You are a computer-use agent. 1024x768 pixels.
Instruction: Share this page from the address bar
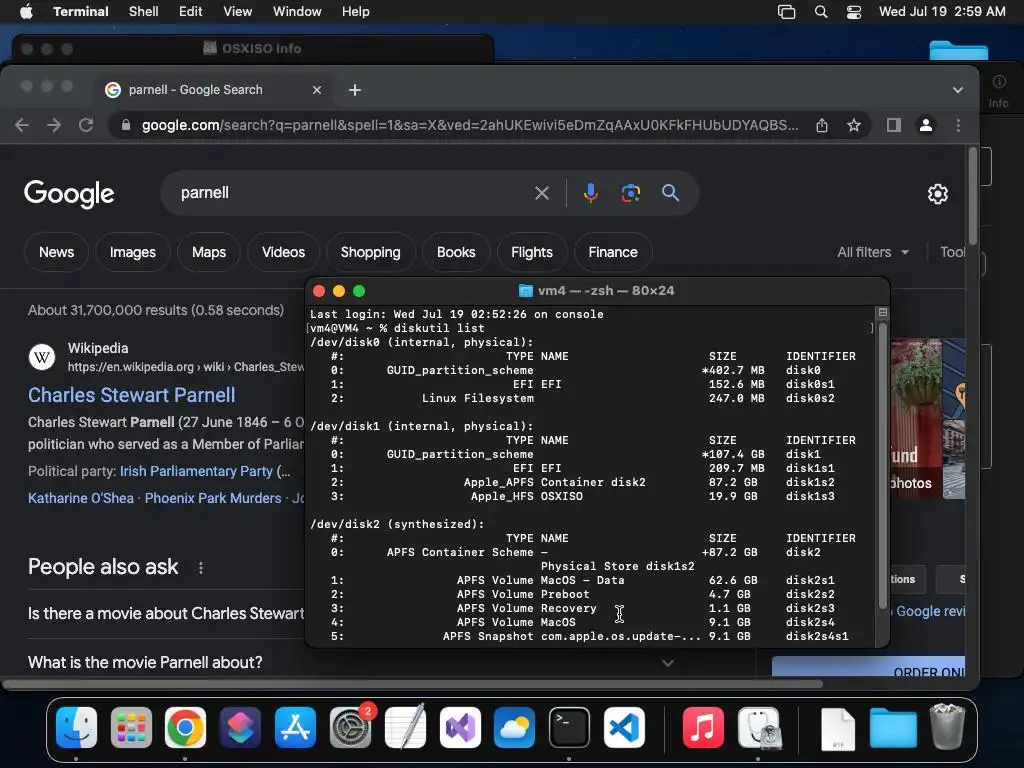click(x=822, y=125)
